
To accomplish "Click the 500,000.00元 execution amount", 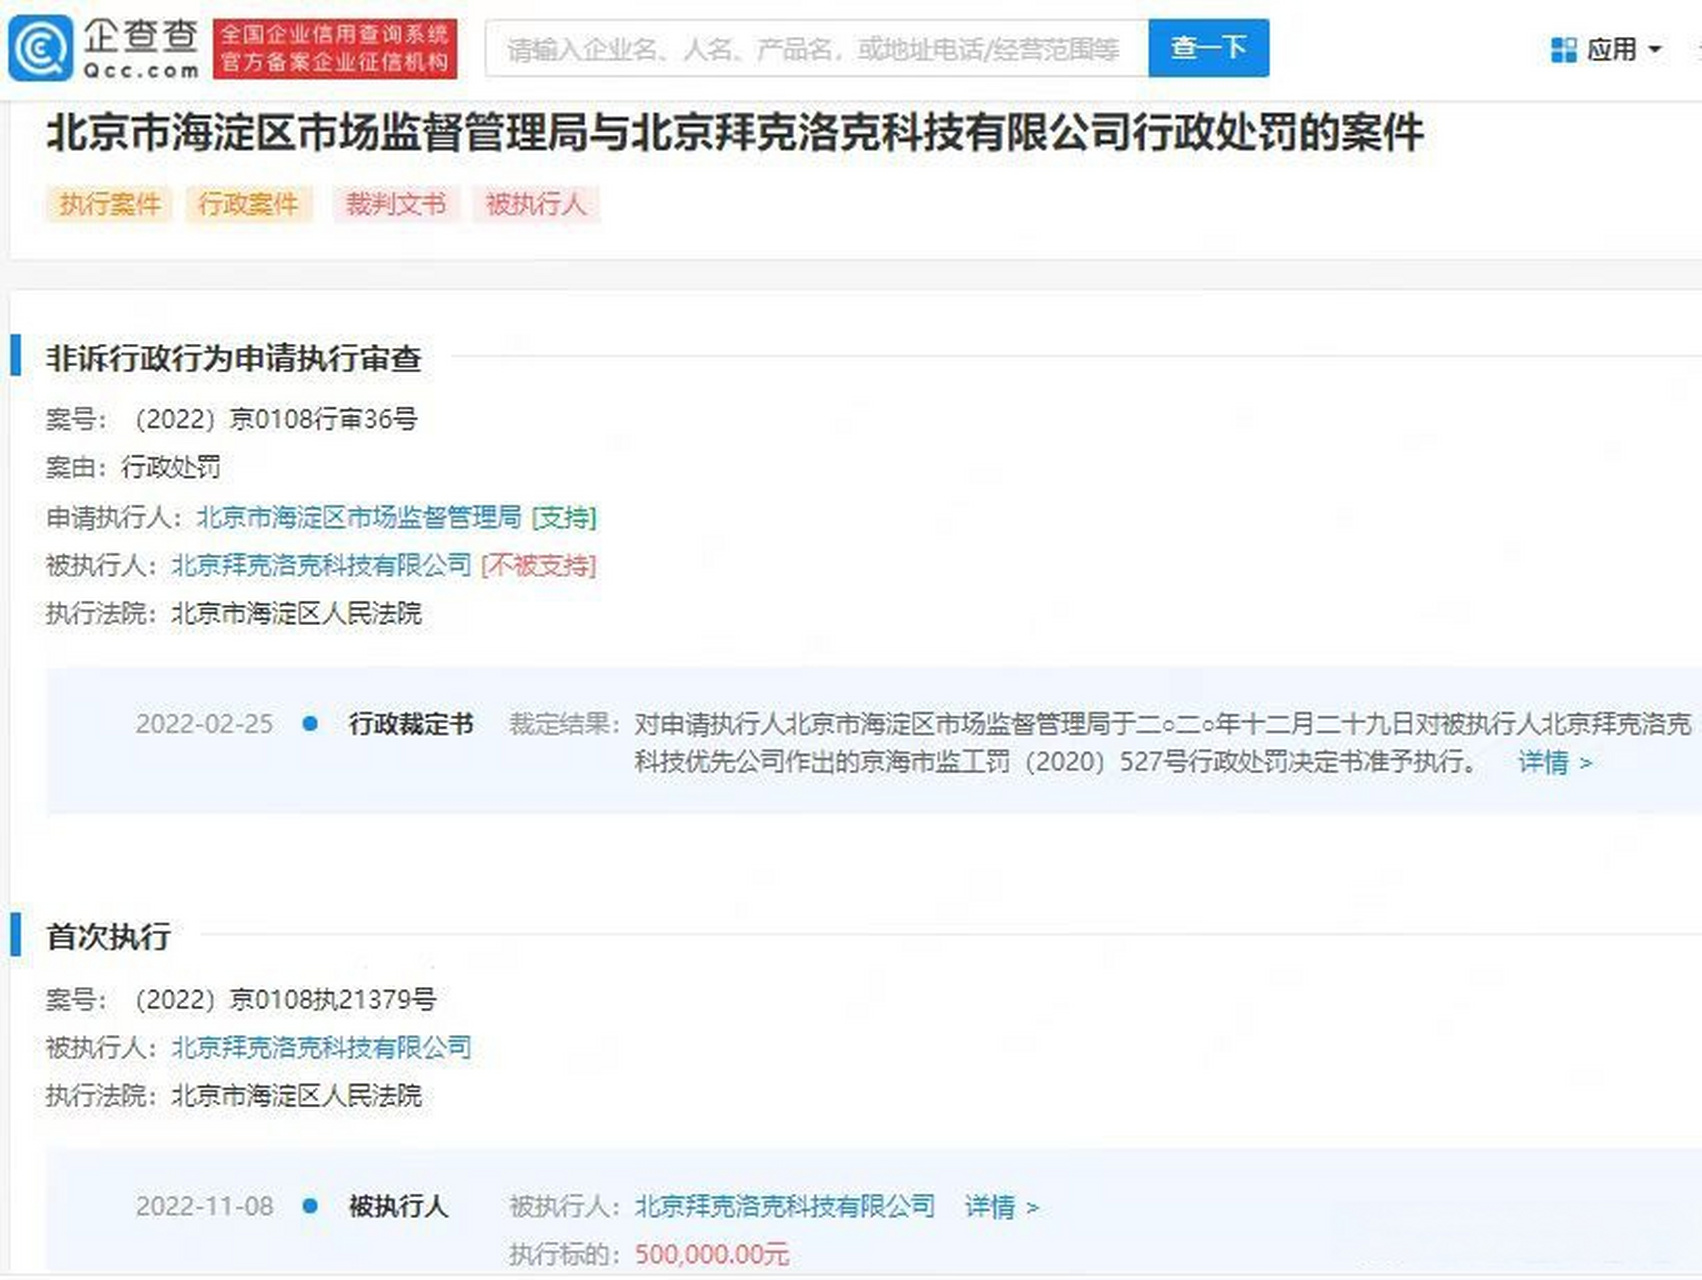I will pyautogui.click(x=712, y=1254).
